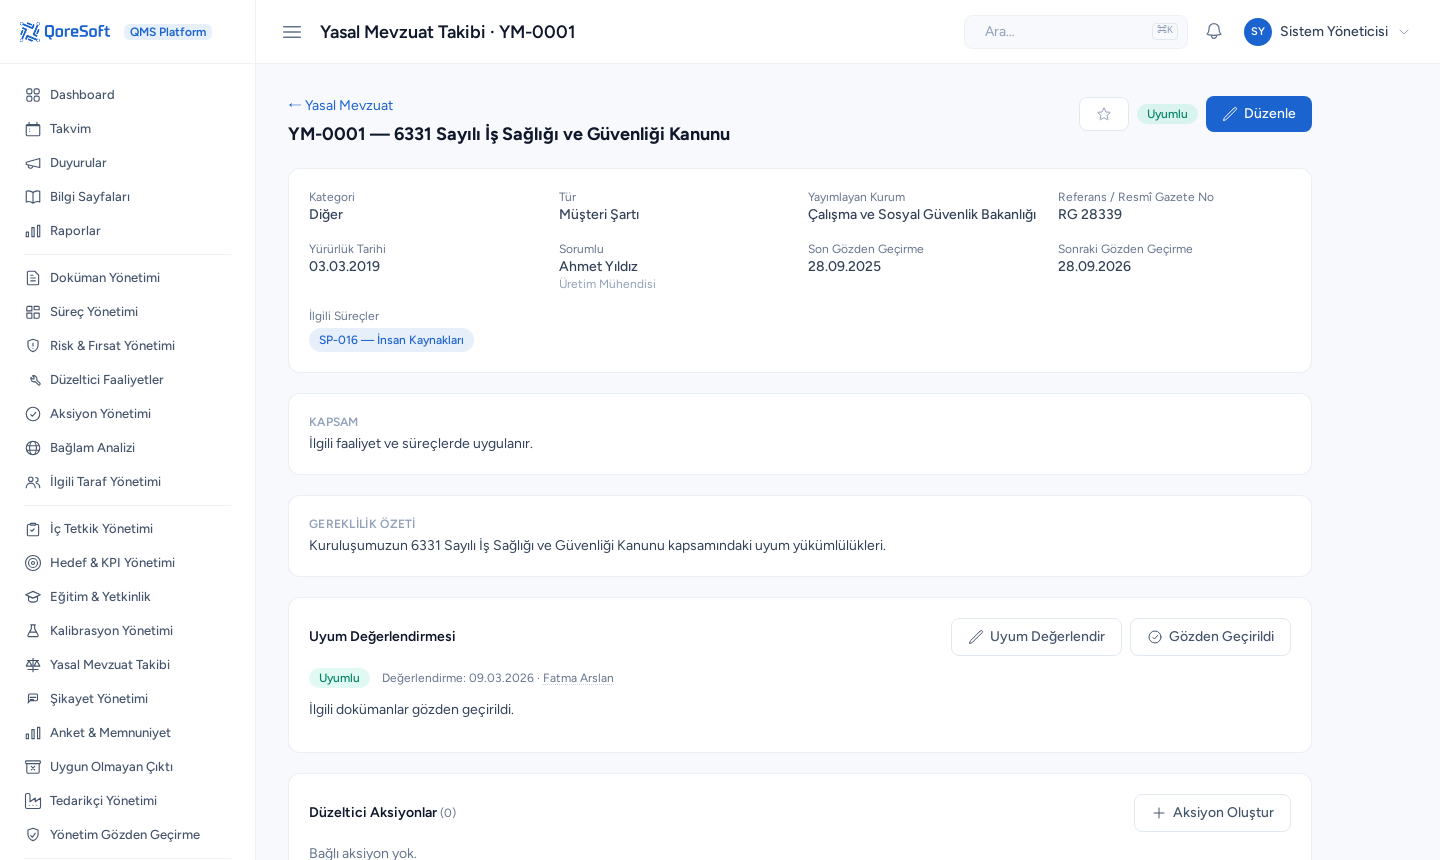
Task: Toggle the sidebar hamburger menu
Action: click(292, 32)
